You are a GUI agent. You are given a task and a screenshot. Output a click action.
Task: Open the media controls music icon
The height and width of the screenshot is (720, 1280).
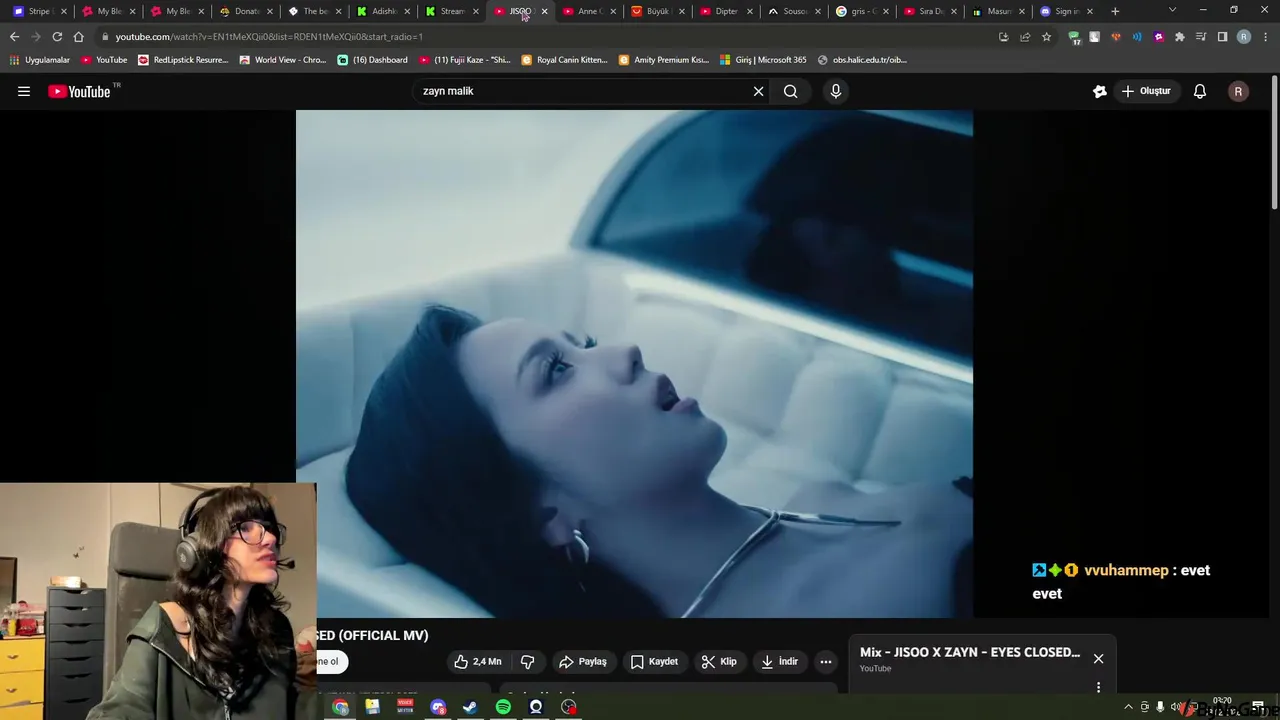1201,37
